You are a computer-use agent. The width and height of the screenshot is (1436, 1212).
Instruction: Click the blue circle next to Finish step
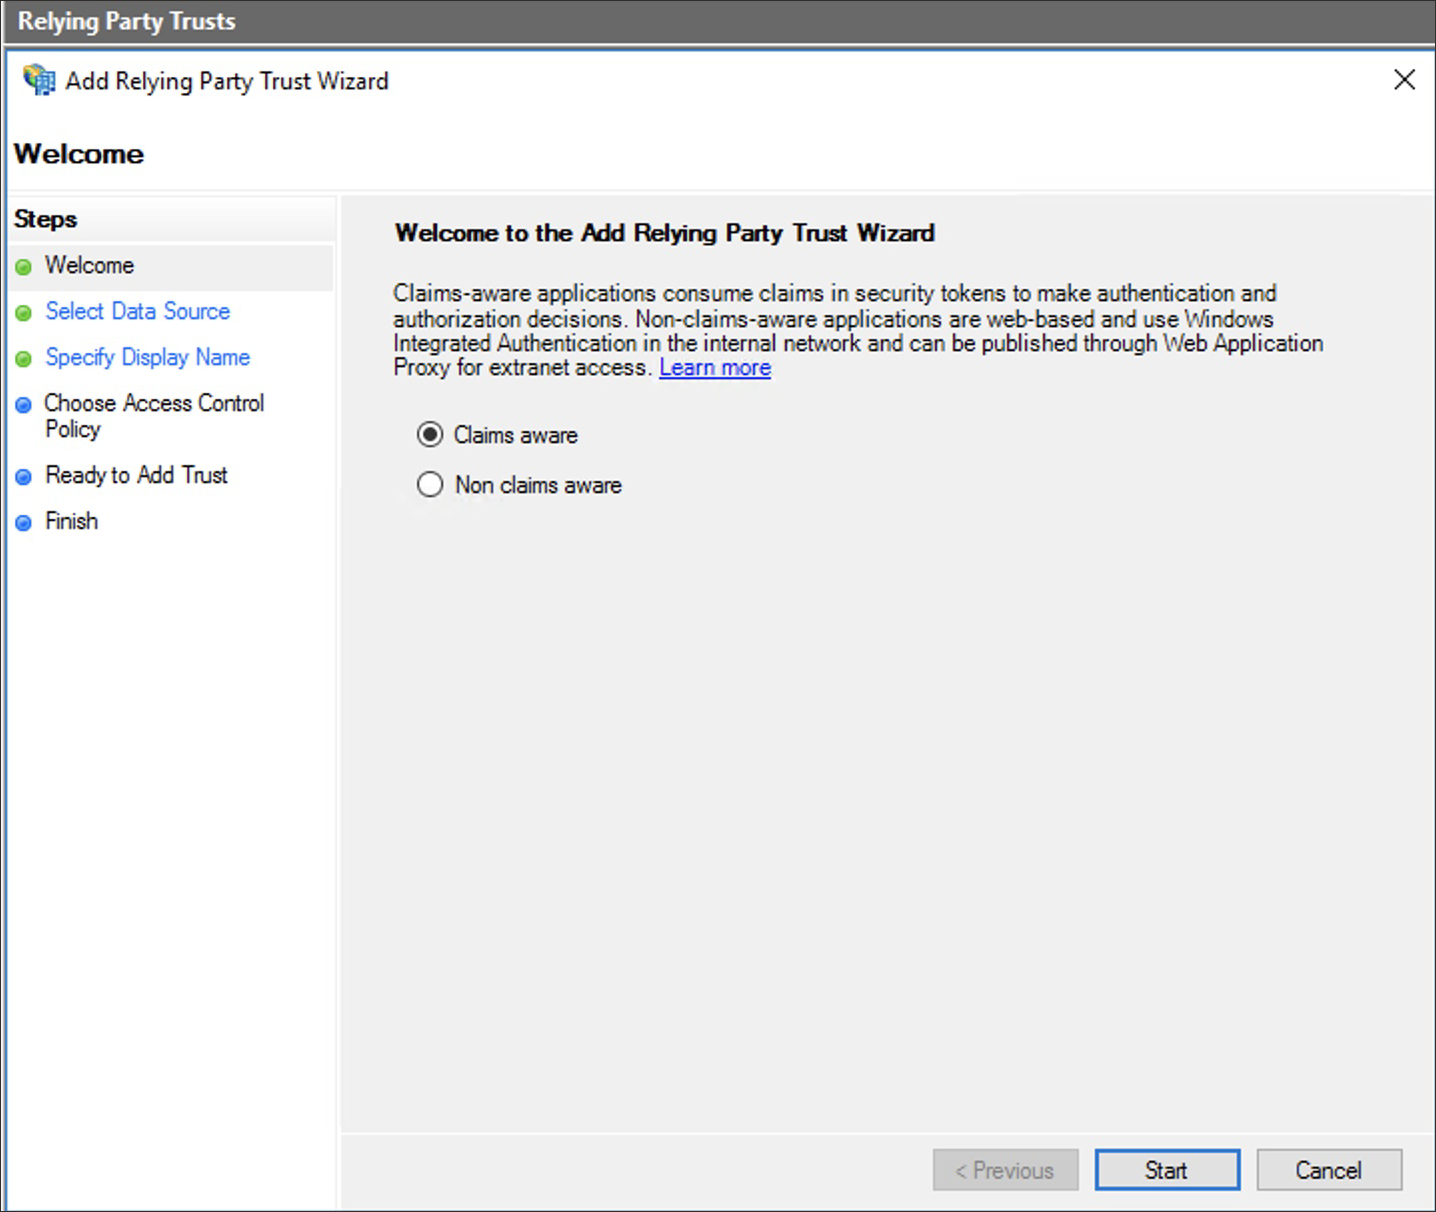coord(23,522)
